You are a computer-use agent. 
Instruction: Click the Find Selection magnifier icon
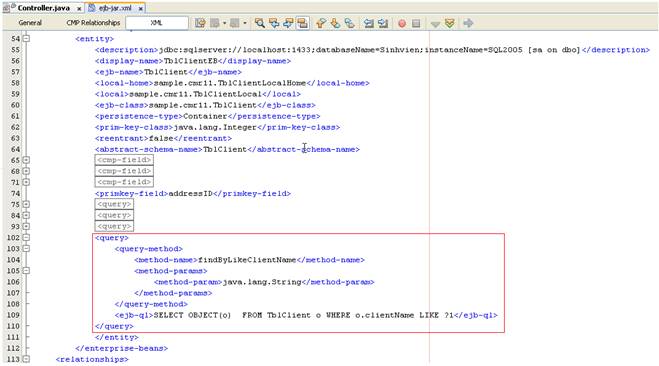coord(260,23)
